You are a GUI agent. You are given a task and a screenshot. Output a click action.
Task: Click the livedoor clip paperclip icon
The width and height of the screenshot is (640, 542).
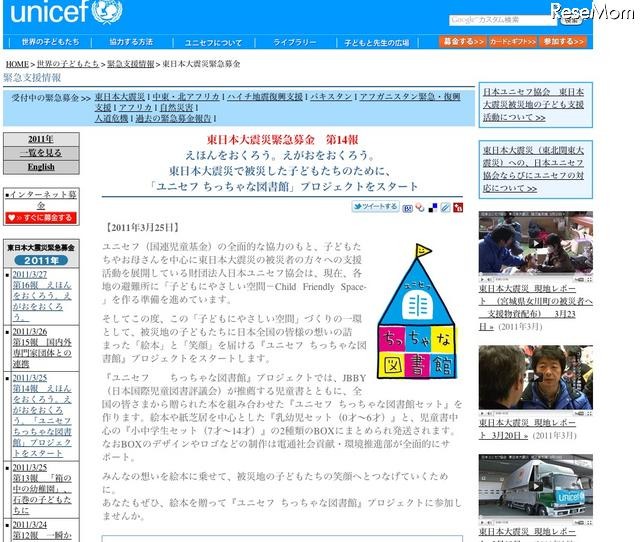tap(445, 208)
